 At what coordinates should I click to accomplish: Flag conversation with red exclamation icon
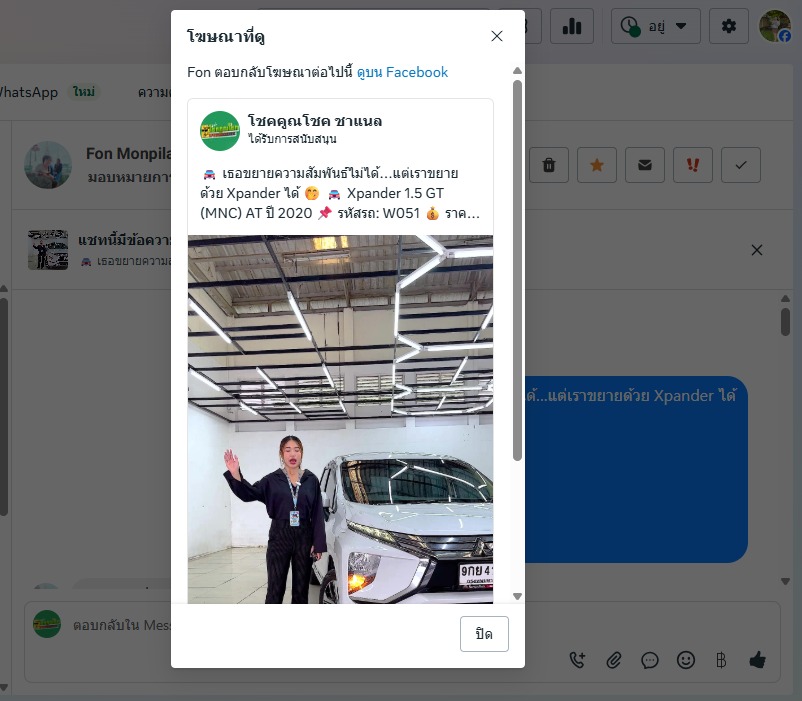693,165
